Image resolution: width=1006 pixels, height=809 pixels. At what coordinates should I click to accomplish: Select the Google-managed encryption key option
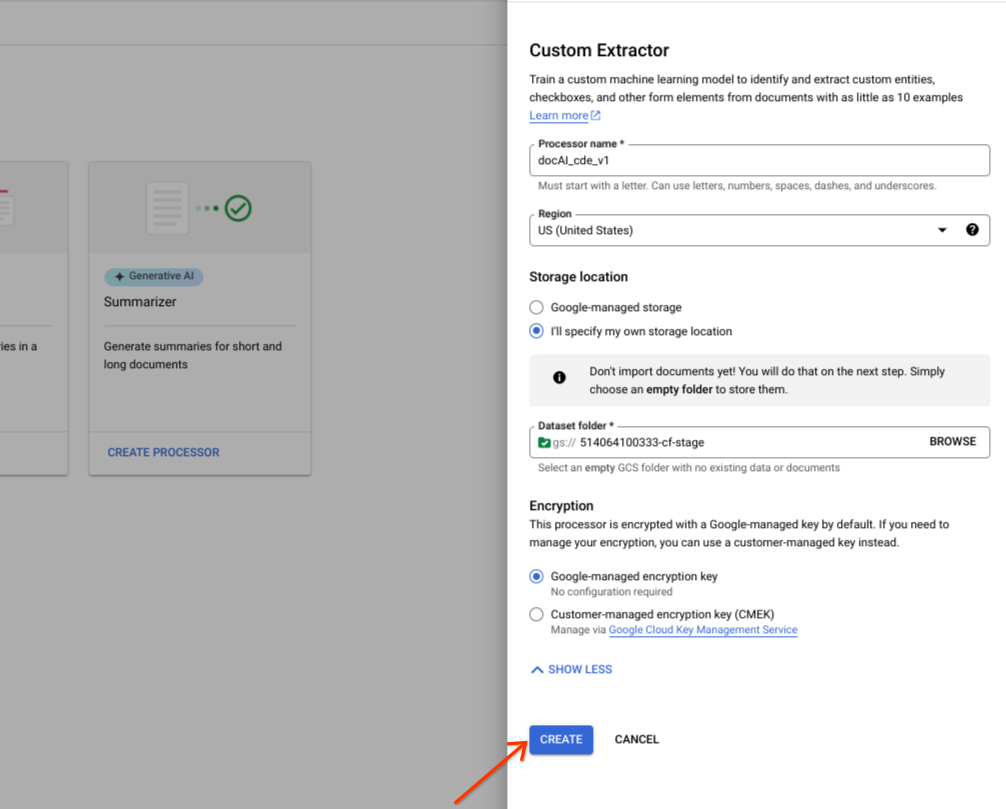click(536, 576)
